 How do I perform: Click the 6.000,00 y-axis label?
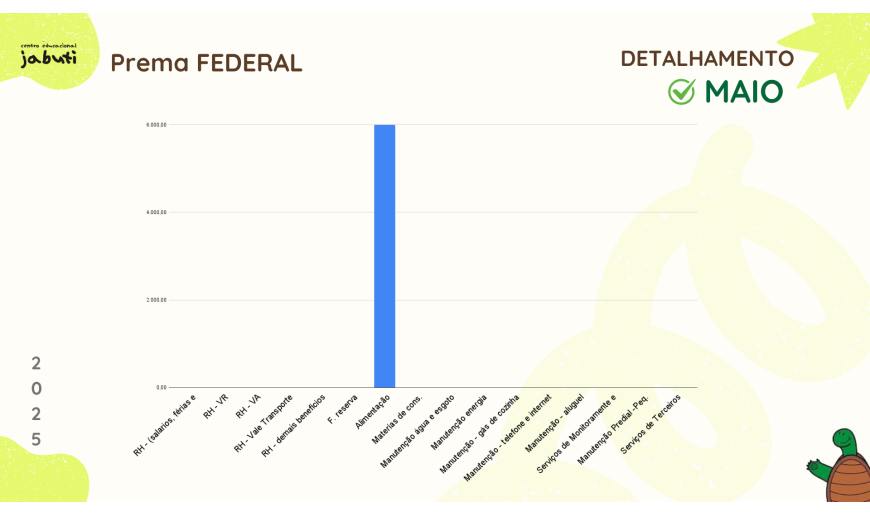(x=156, y=125)
